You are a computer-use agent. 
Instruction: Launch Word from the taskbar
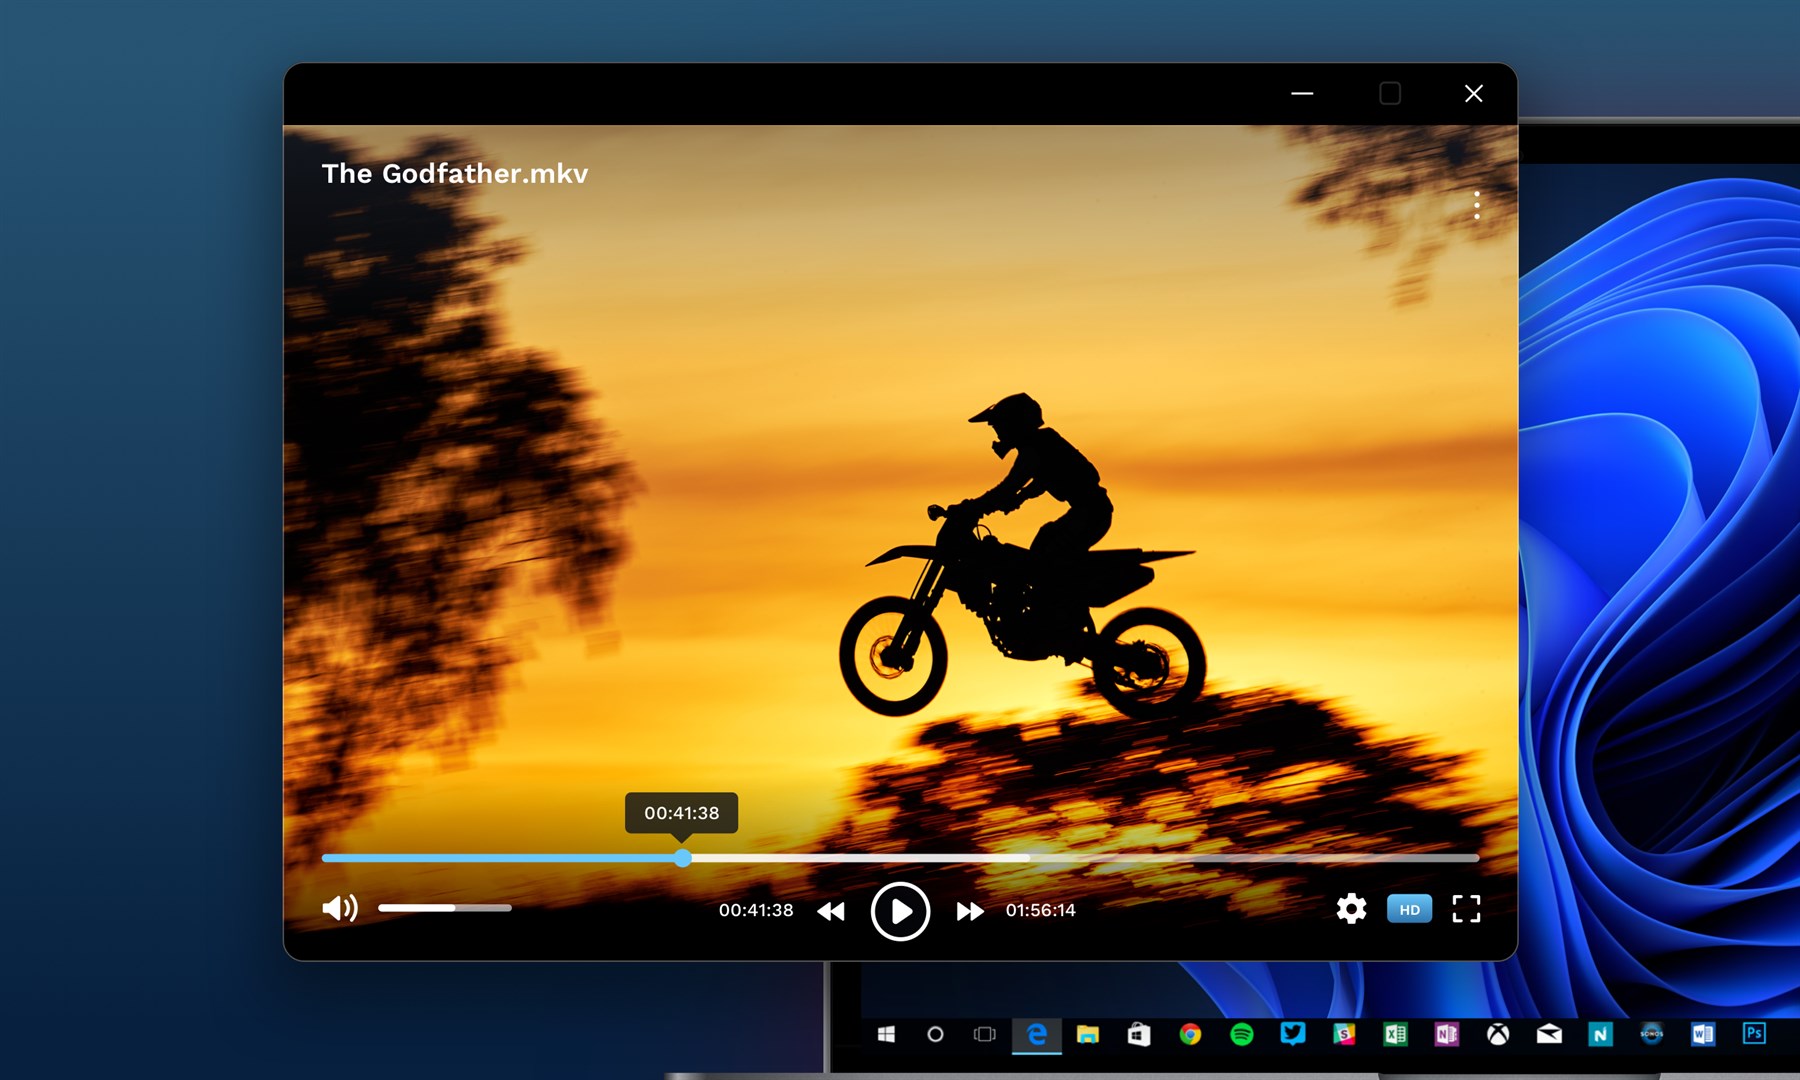1703,1034
